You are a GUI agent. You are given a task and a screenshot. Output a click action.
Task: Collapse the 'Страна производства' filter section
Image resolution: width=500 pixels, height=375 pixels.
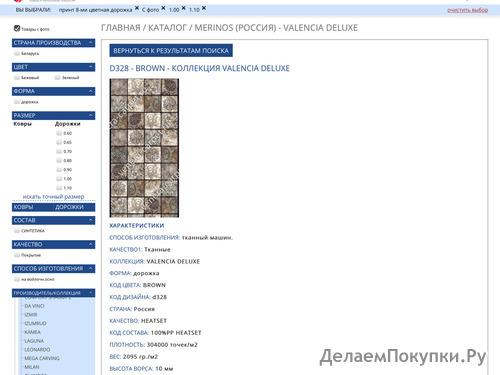[90, 43]
